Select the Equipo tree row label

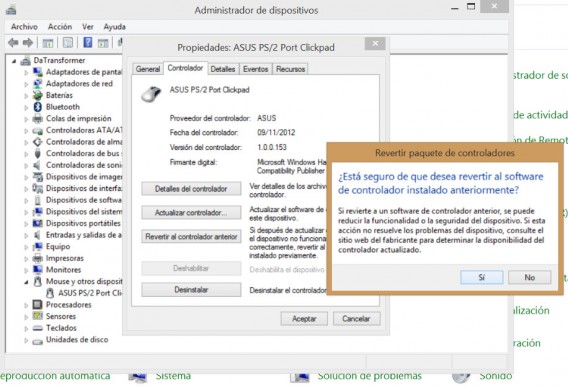point(58,247)
